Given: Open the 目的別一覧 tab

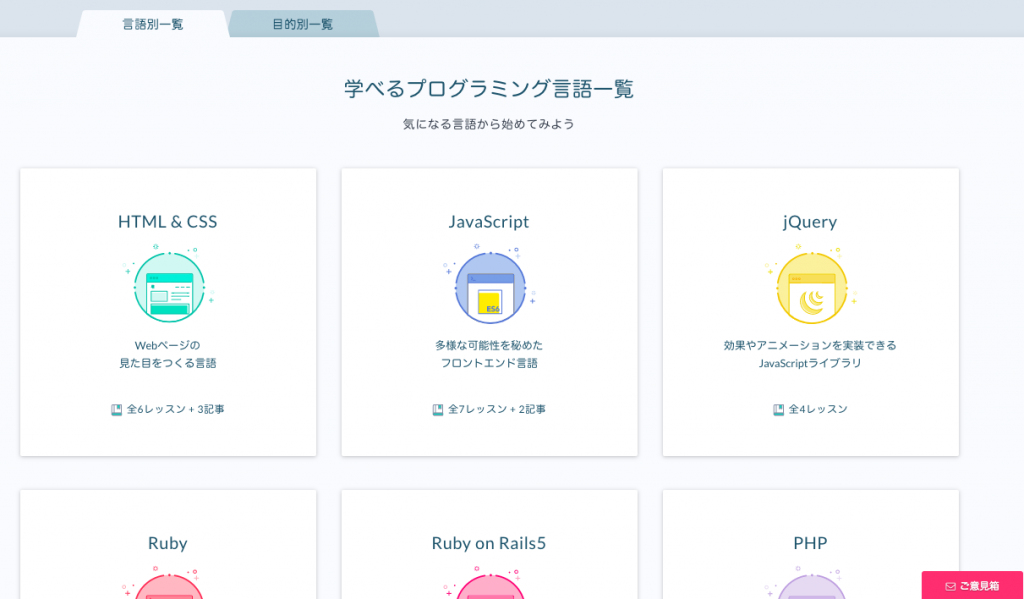Looking at the screenshot, I should pyautogui.click(x=303, y=24).
